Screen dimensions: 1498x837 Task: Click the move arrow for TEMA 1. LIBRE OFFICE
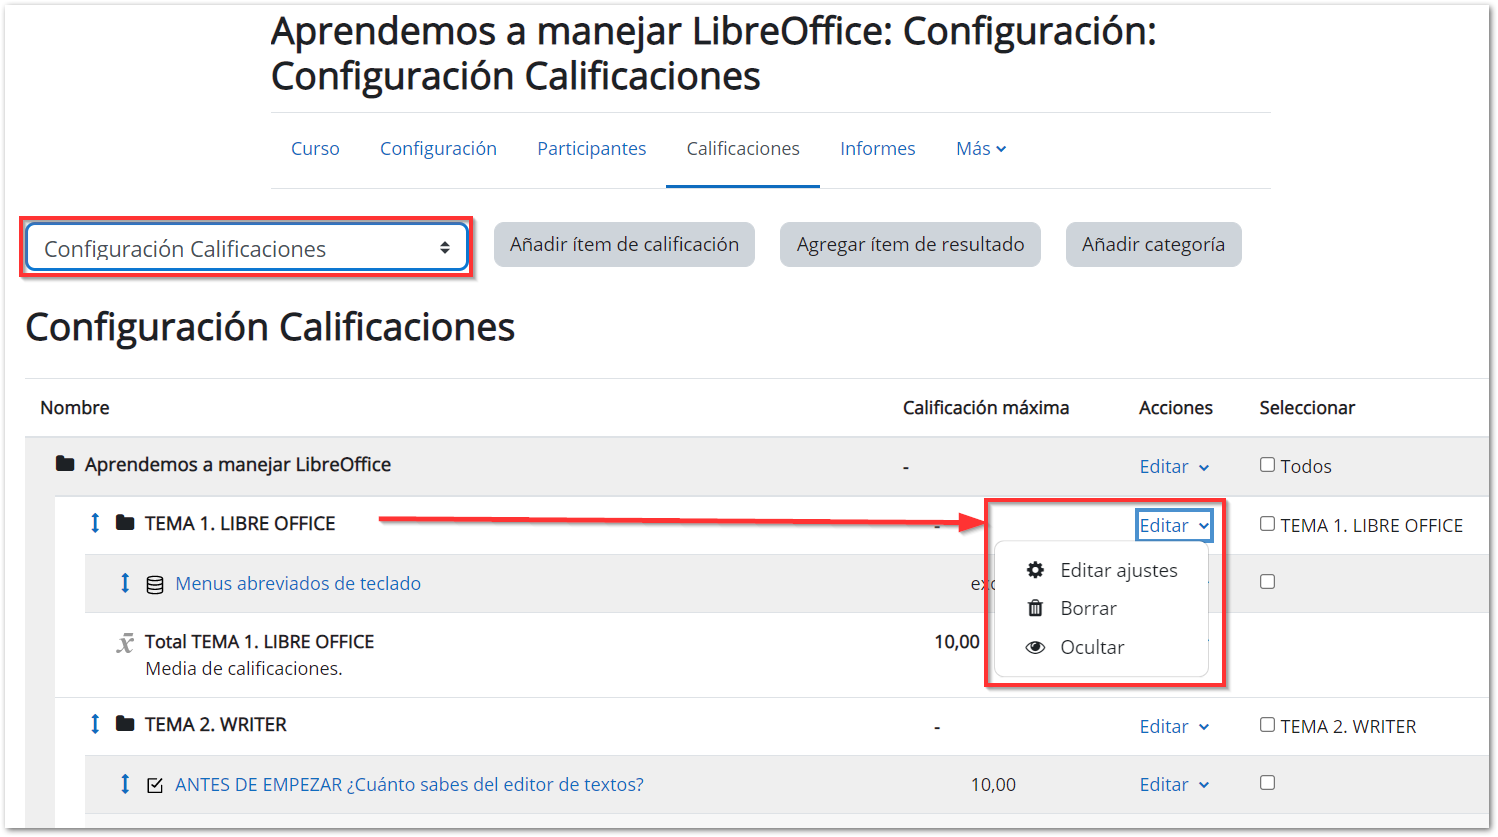pos(95,523)
